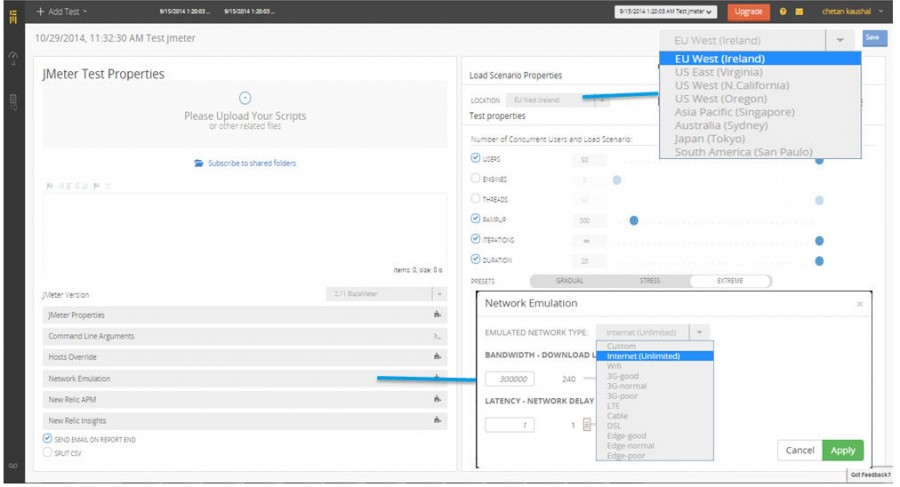This screenshot has width=900, height=487.
Task: Open the document icon in the left sidebar
Action: pyautogui.click(x=13, y=102)
